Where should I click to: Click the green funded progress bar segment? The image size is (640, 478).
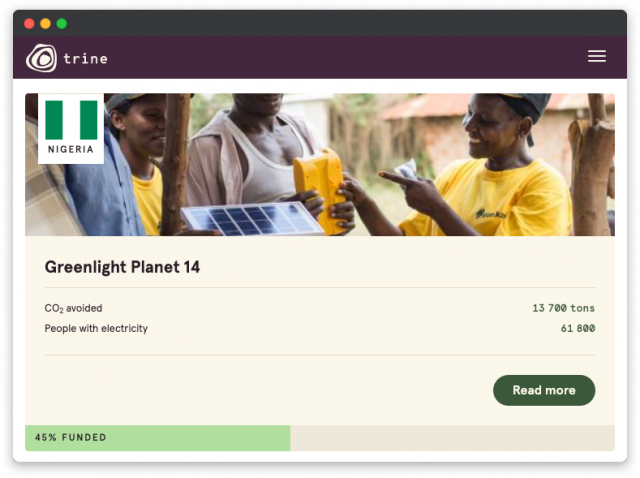[x=158, y=438]
